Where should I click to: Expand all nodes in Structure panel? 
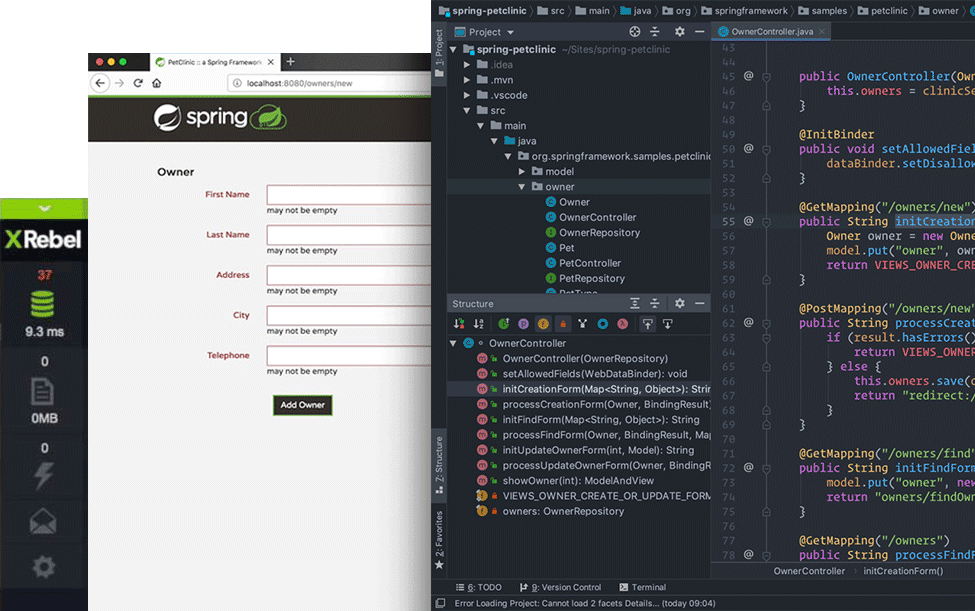634,303
